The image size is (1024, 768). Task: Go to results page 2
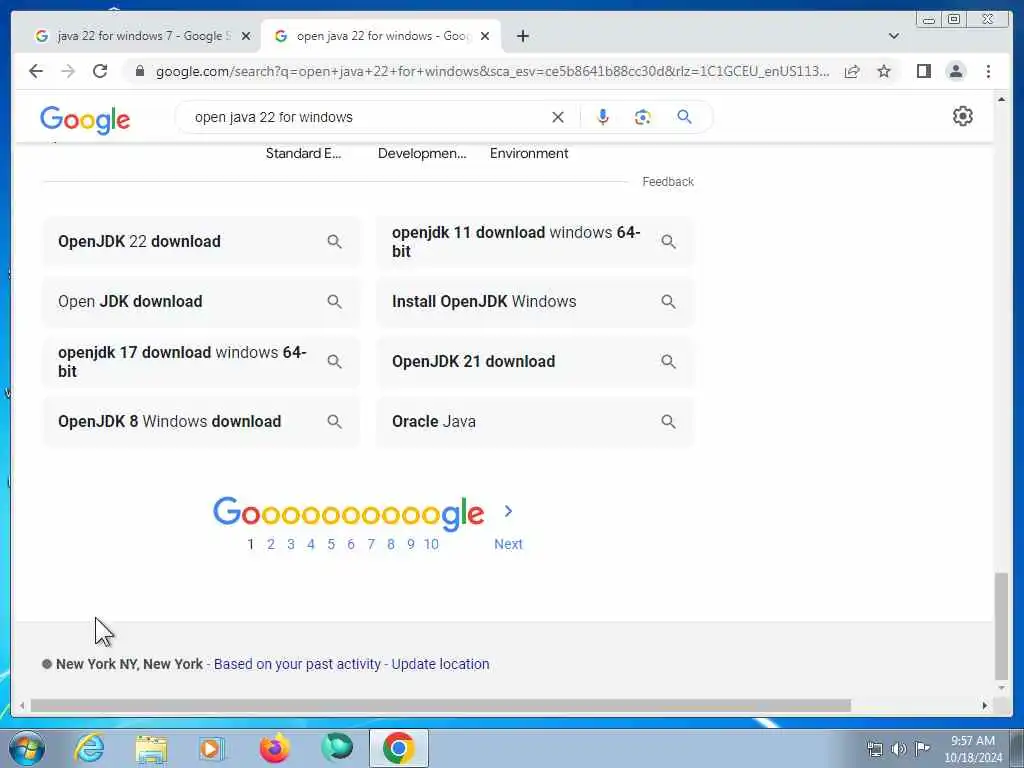270,544
